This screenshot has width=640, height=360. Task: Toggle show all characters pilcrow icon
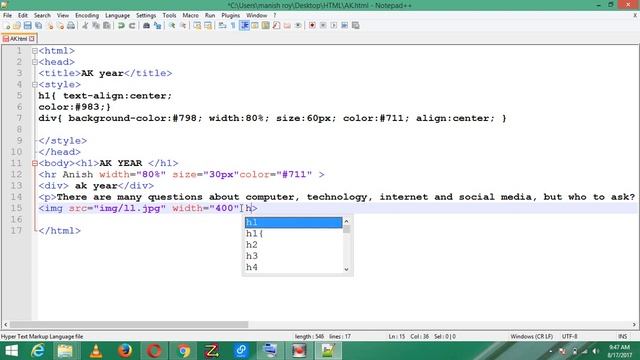[x=233, y=25]
